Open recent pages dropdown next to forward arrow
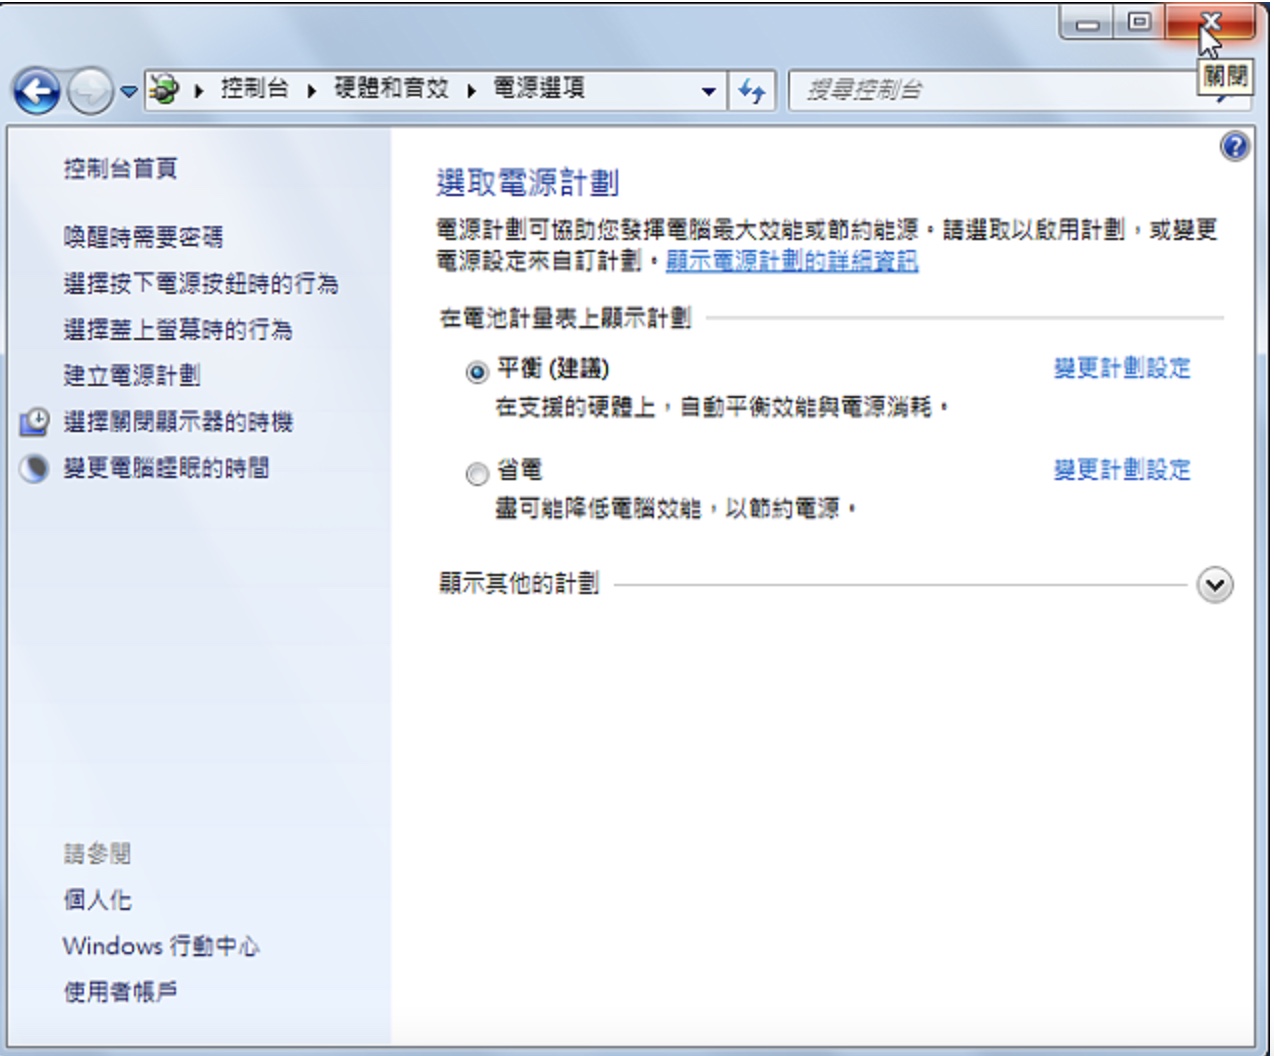1274x1056 pixels. point(129,92)
